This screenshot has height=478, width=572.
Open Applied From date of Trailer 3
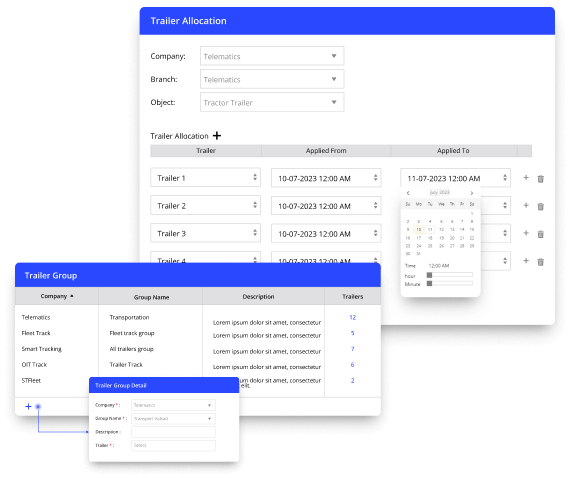(x=326, y=234)
